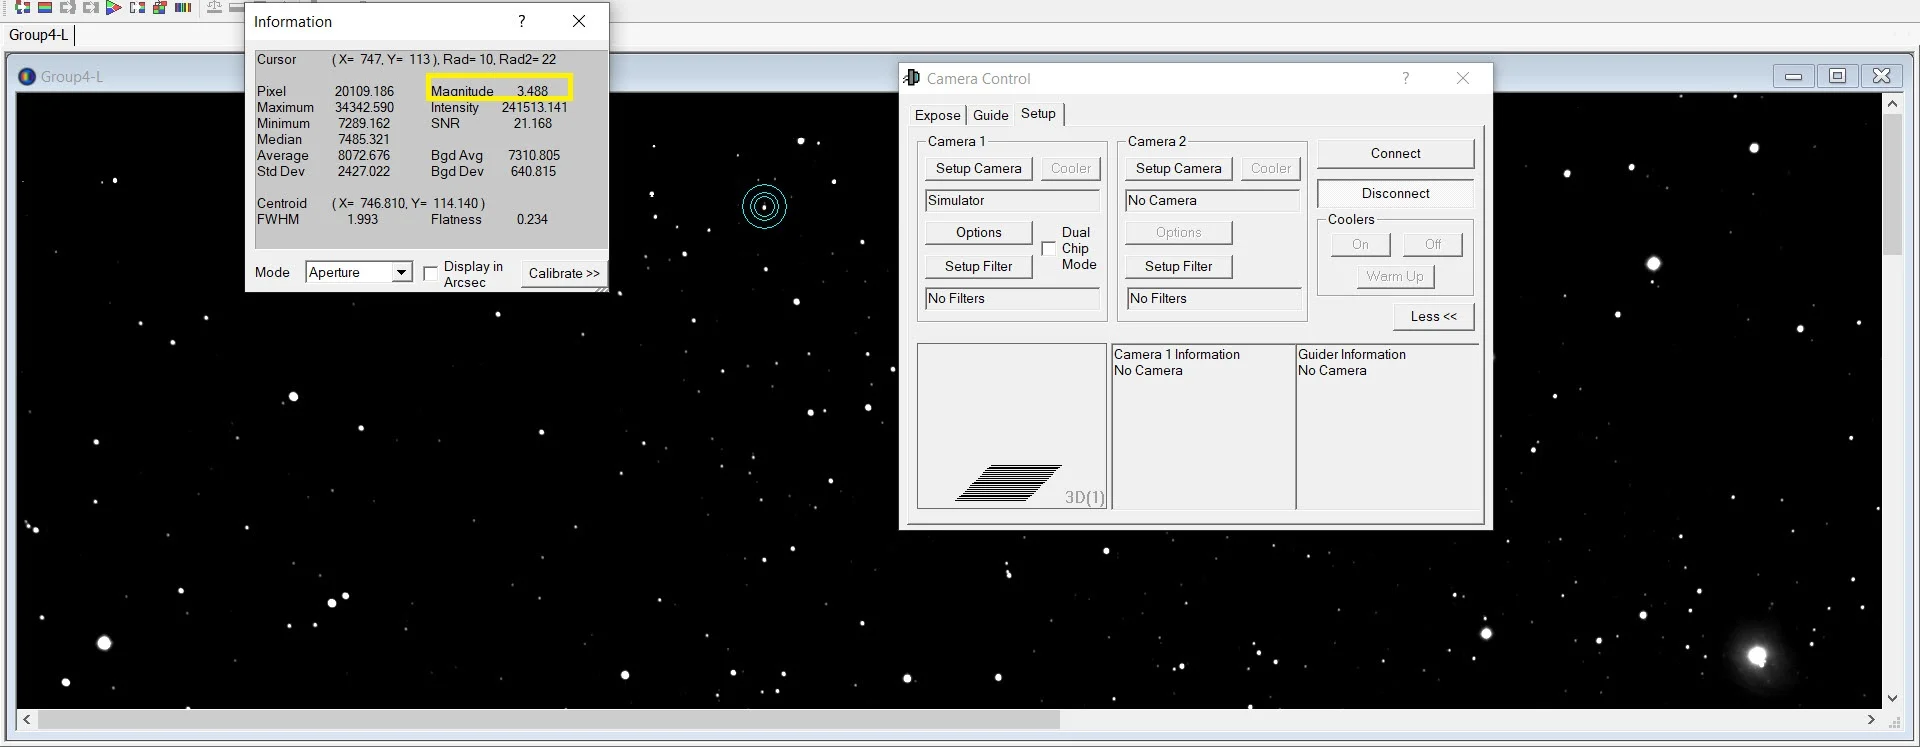This screenshot has height=747, width=1920.
Task: Click the scroll-left arrow of image window
Action: [x=26, y=719]
